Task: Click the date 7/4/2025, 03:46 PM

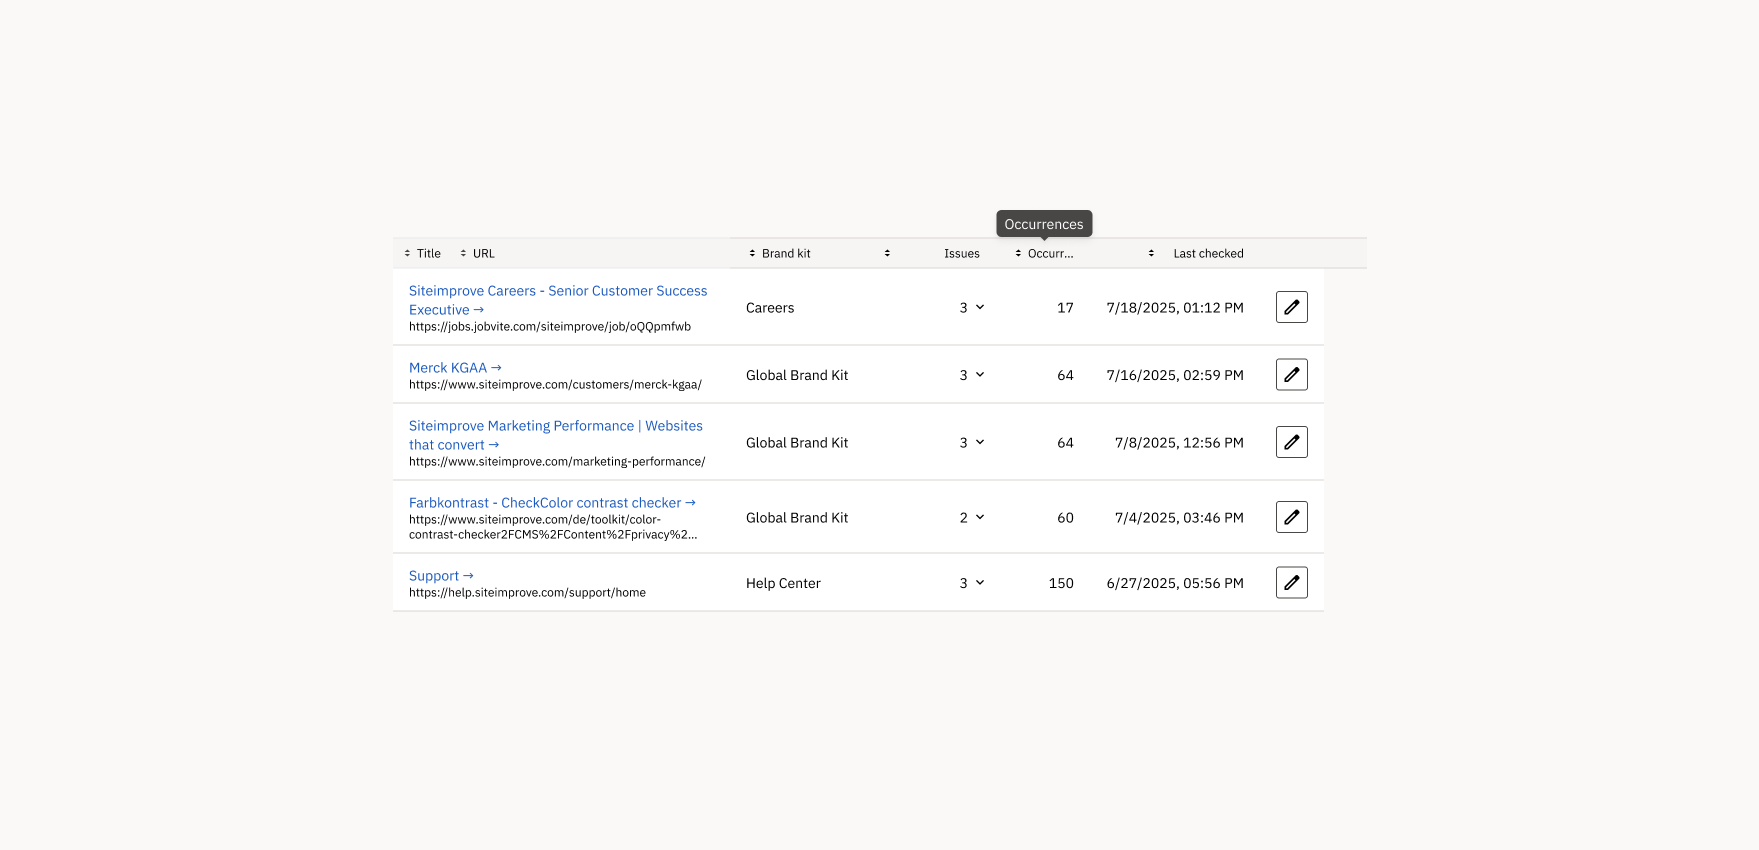Action: click(1179, 517)
